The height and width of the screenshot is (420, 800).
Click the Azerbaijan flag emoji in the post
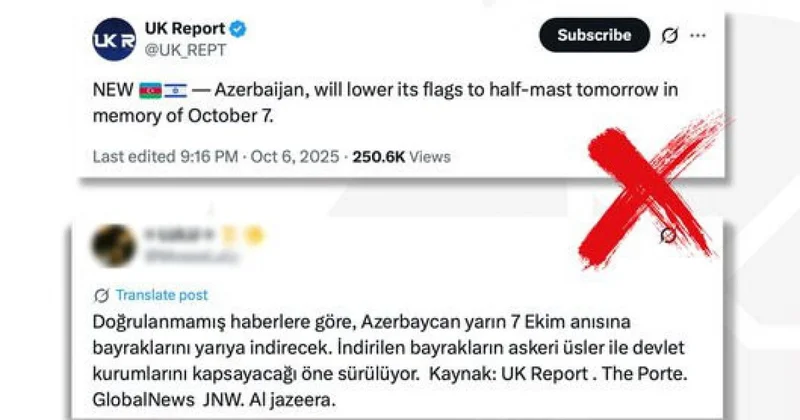click(151, 90)
